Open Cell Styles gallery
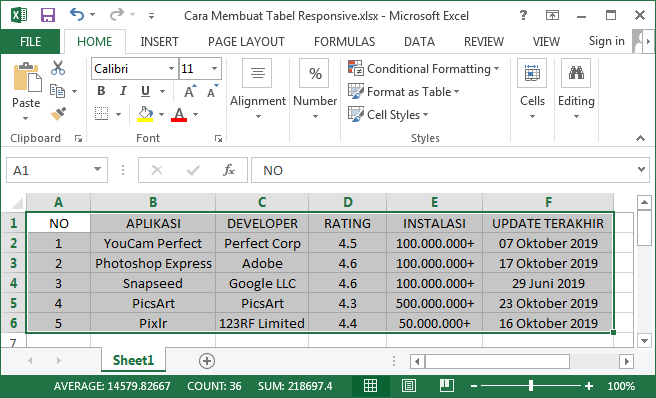 [x=388, y=114]
